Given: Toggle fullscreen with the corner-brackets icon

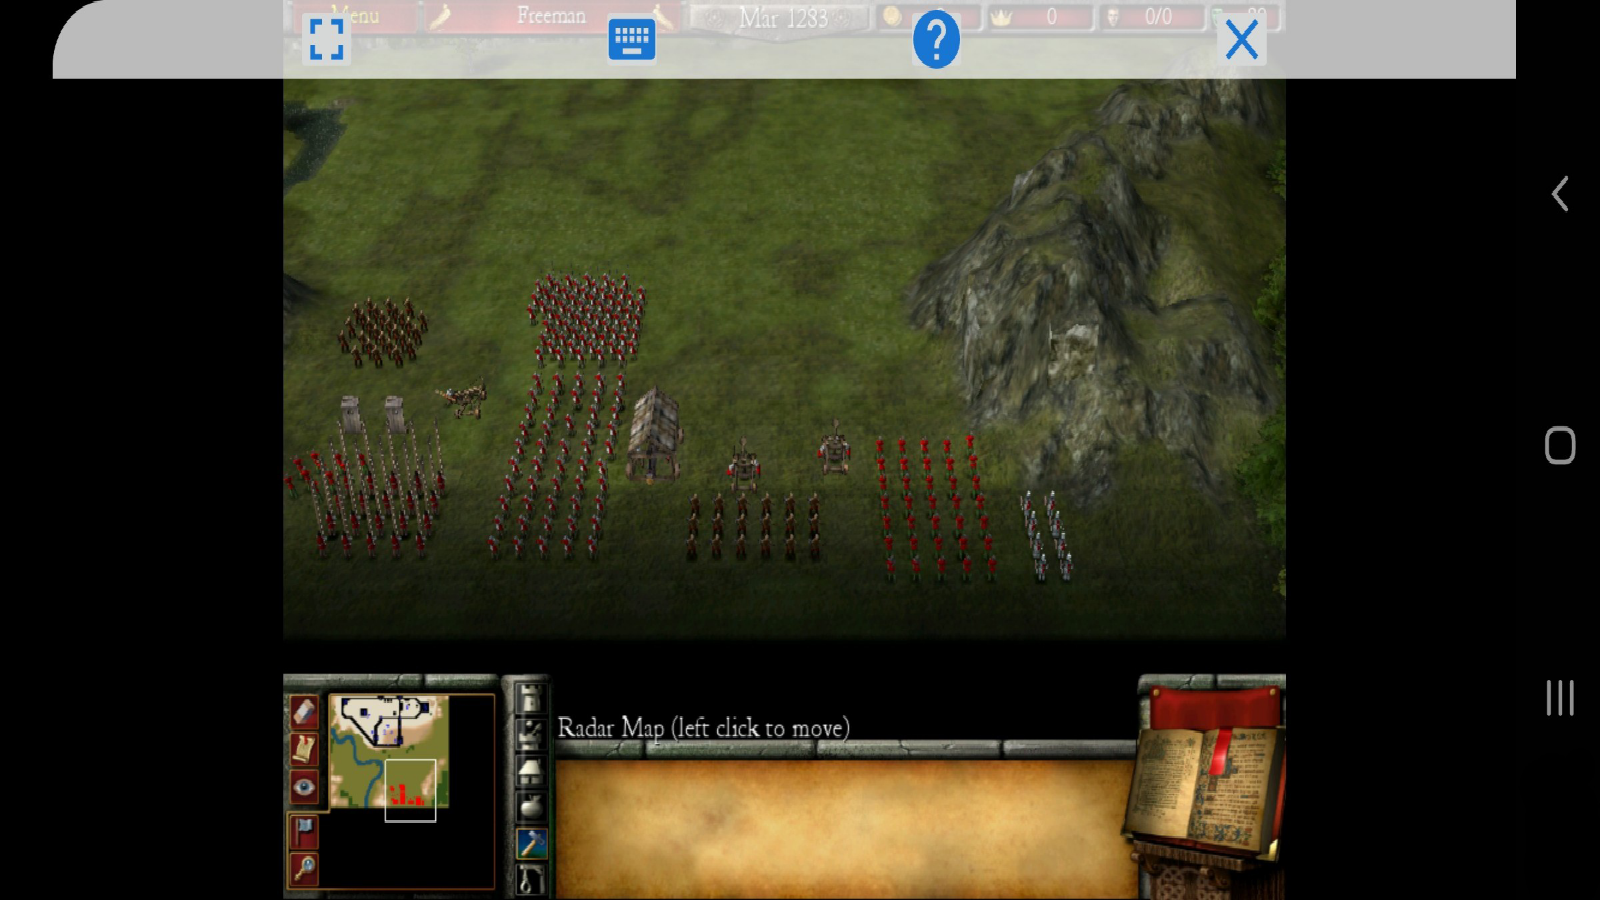Looking at the screenshot, I should click(x=326, y=40).
